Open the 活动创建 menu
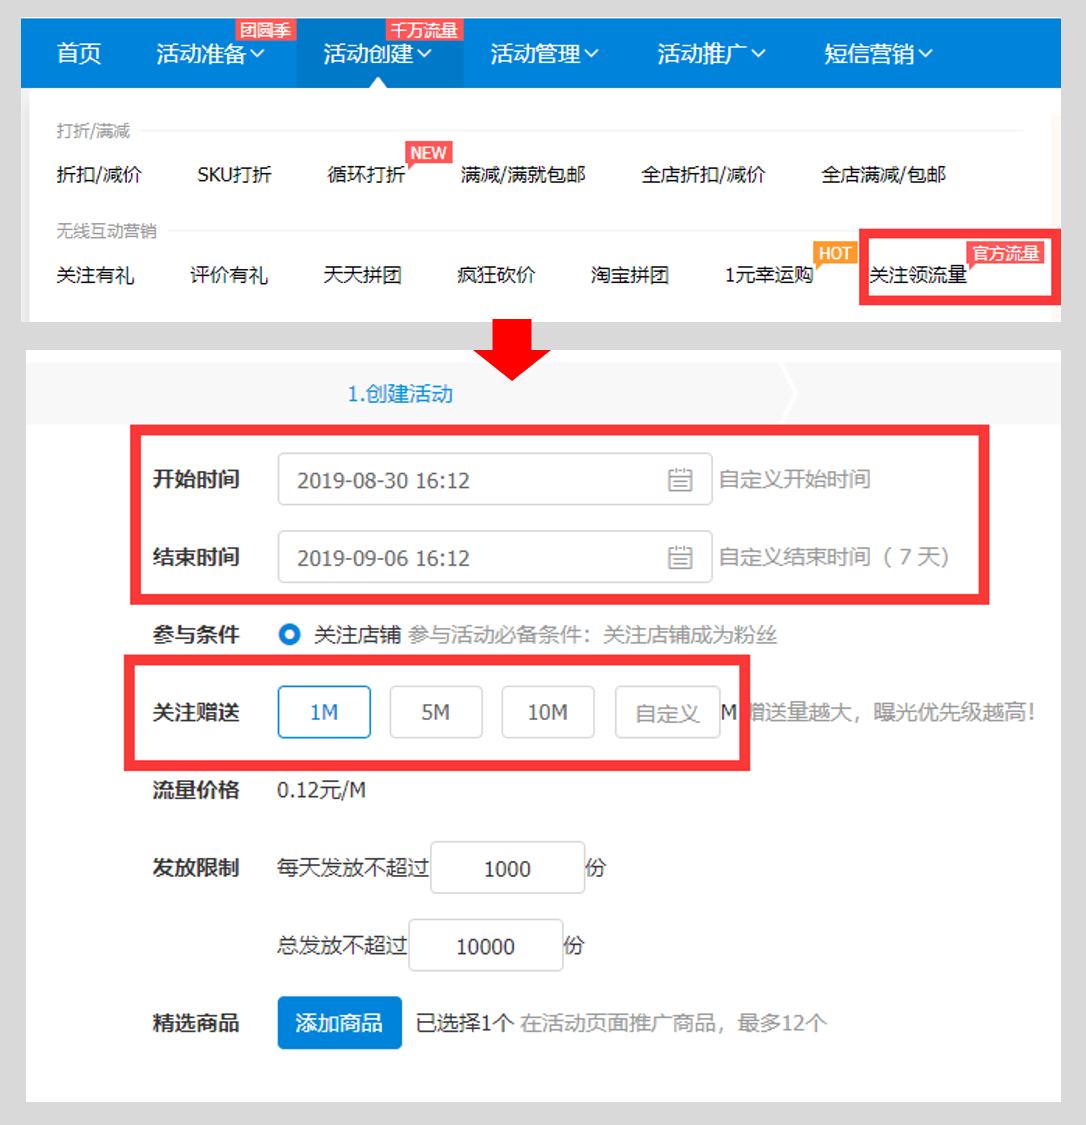Viewport: 1086px width, 1125px height. tap(377, 54)
